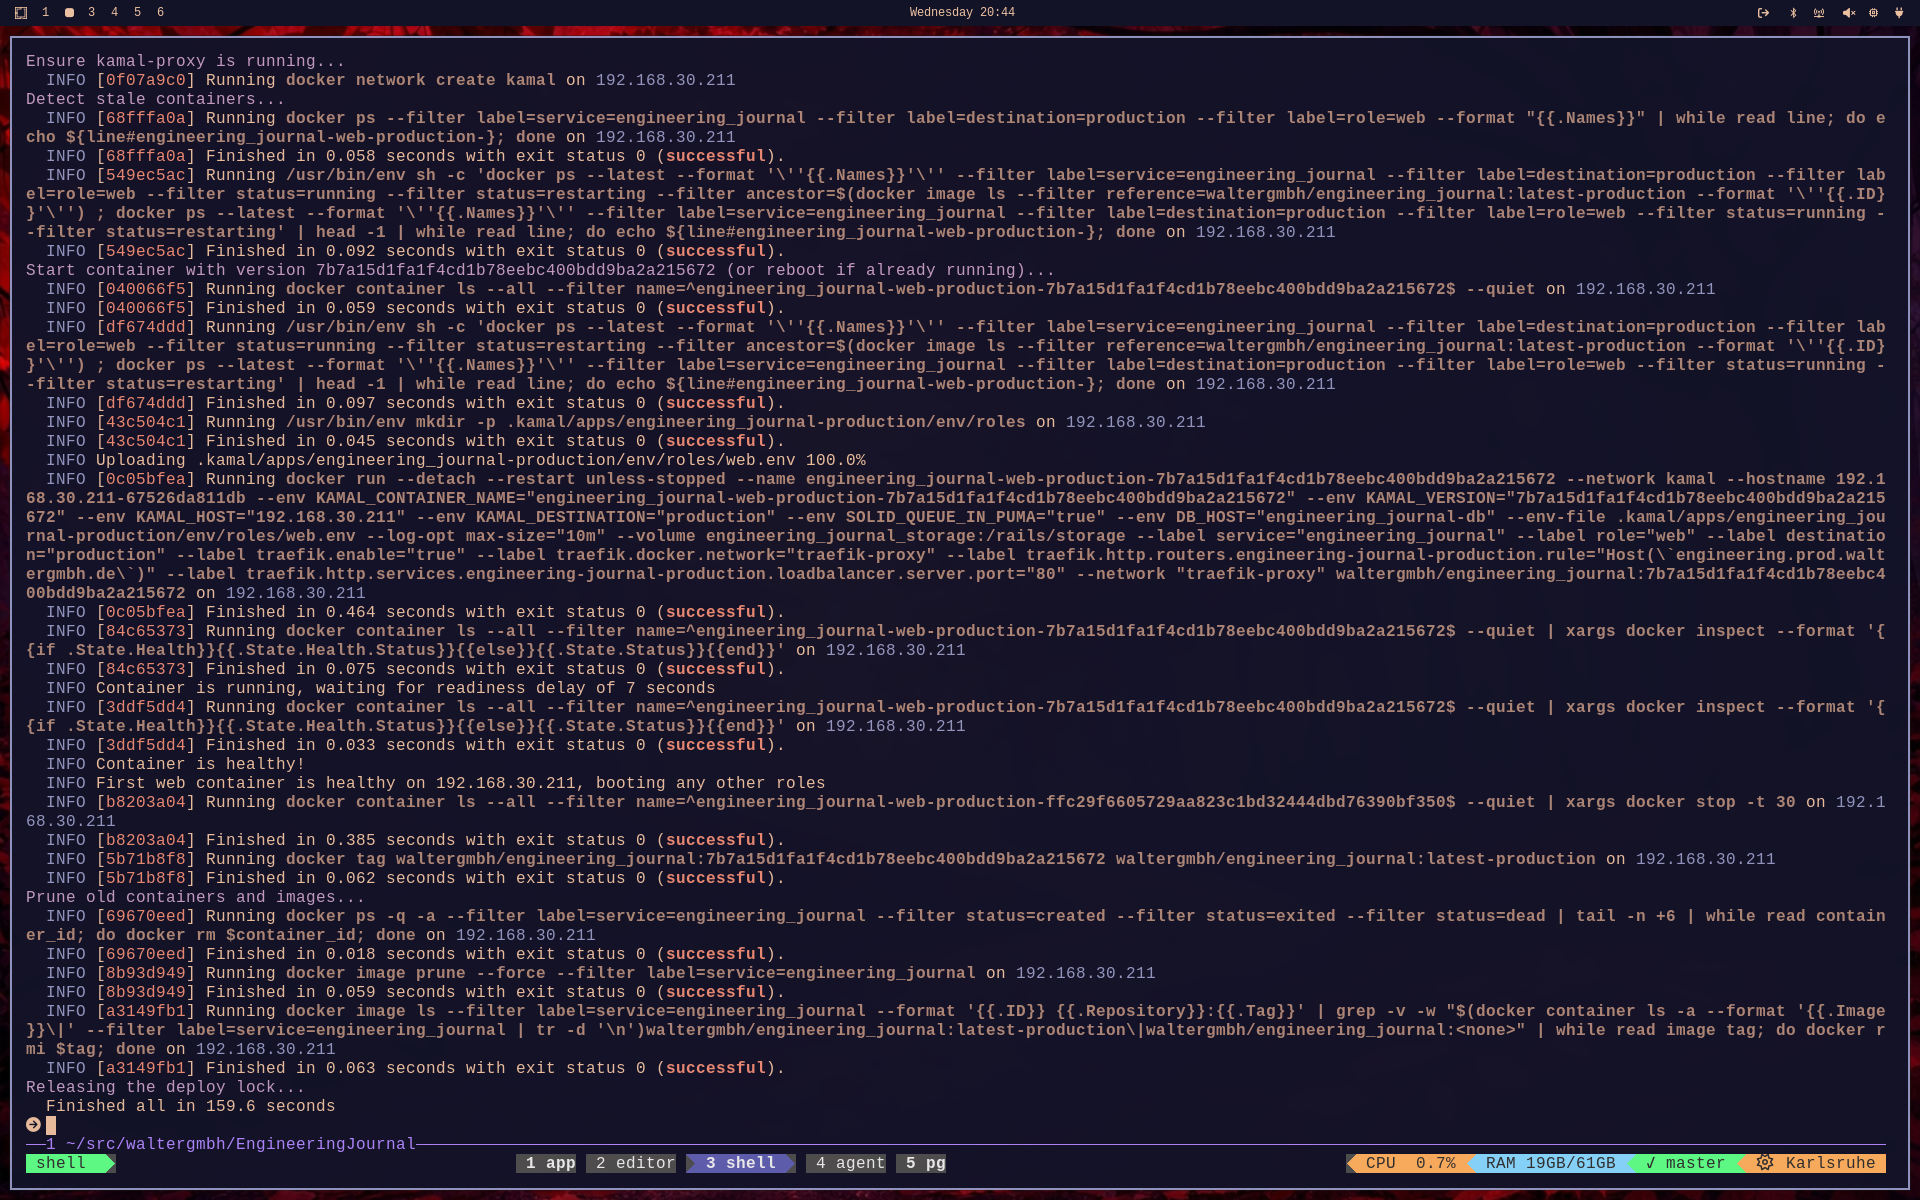Click the window layout icon at top-left
The height and width of the screenshot is (1200, 1920).
20,13
